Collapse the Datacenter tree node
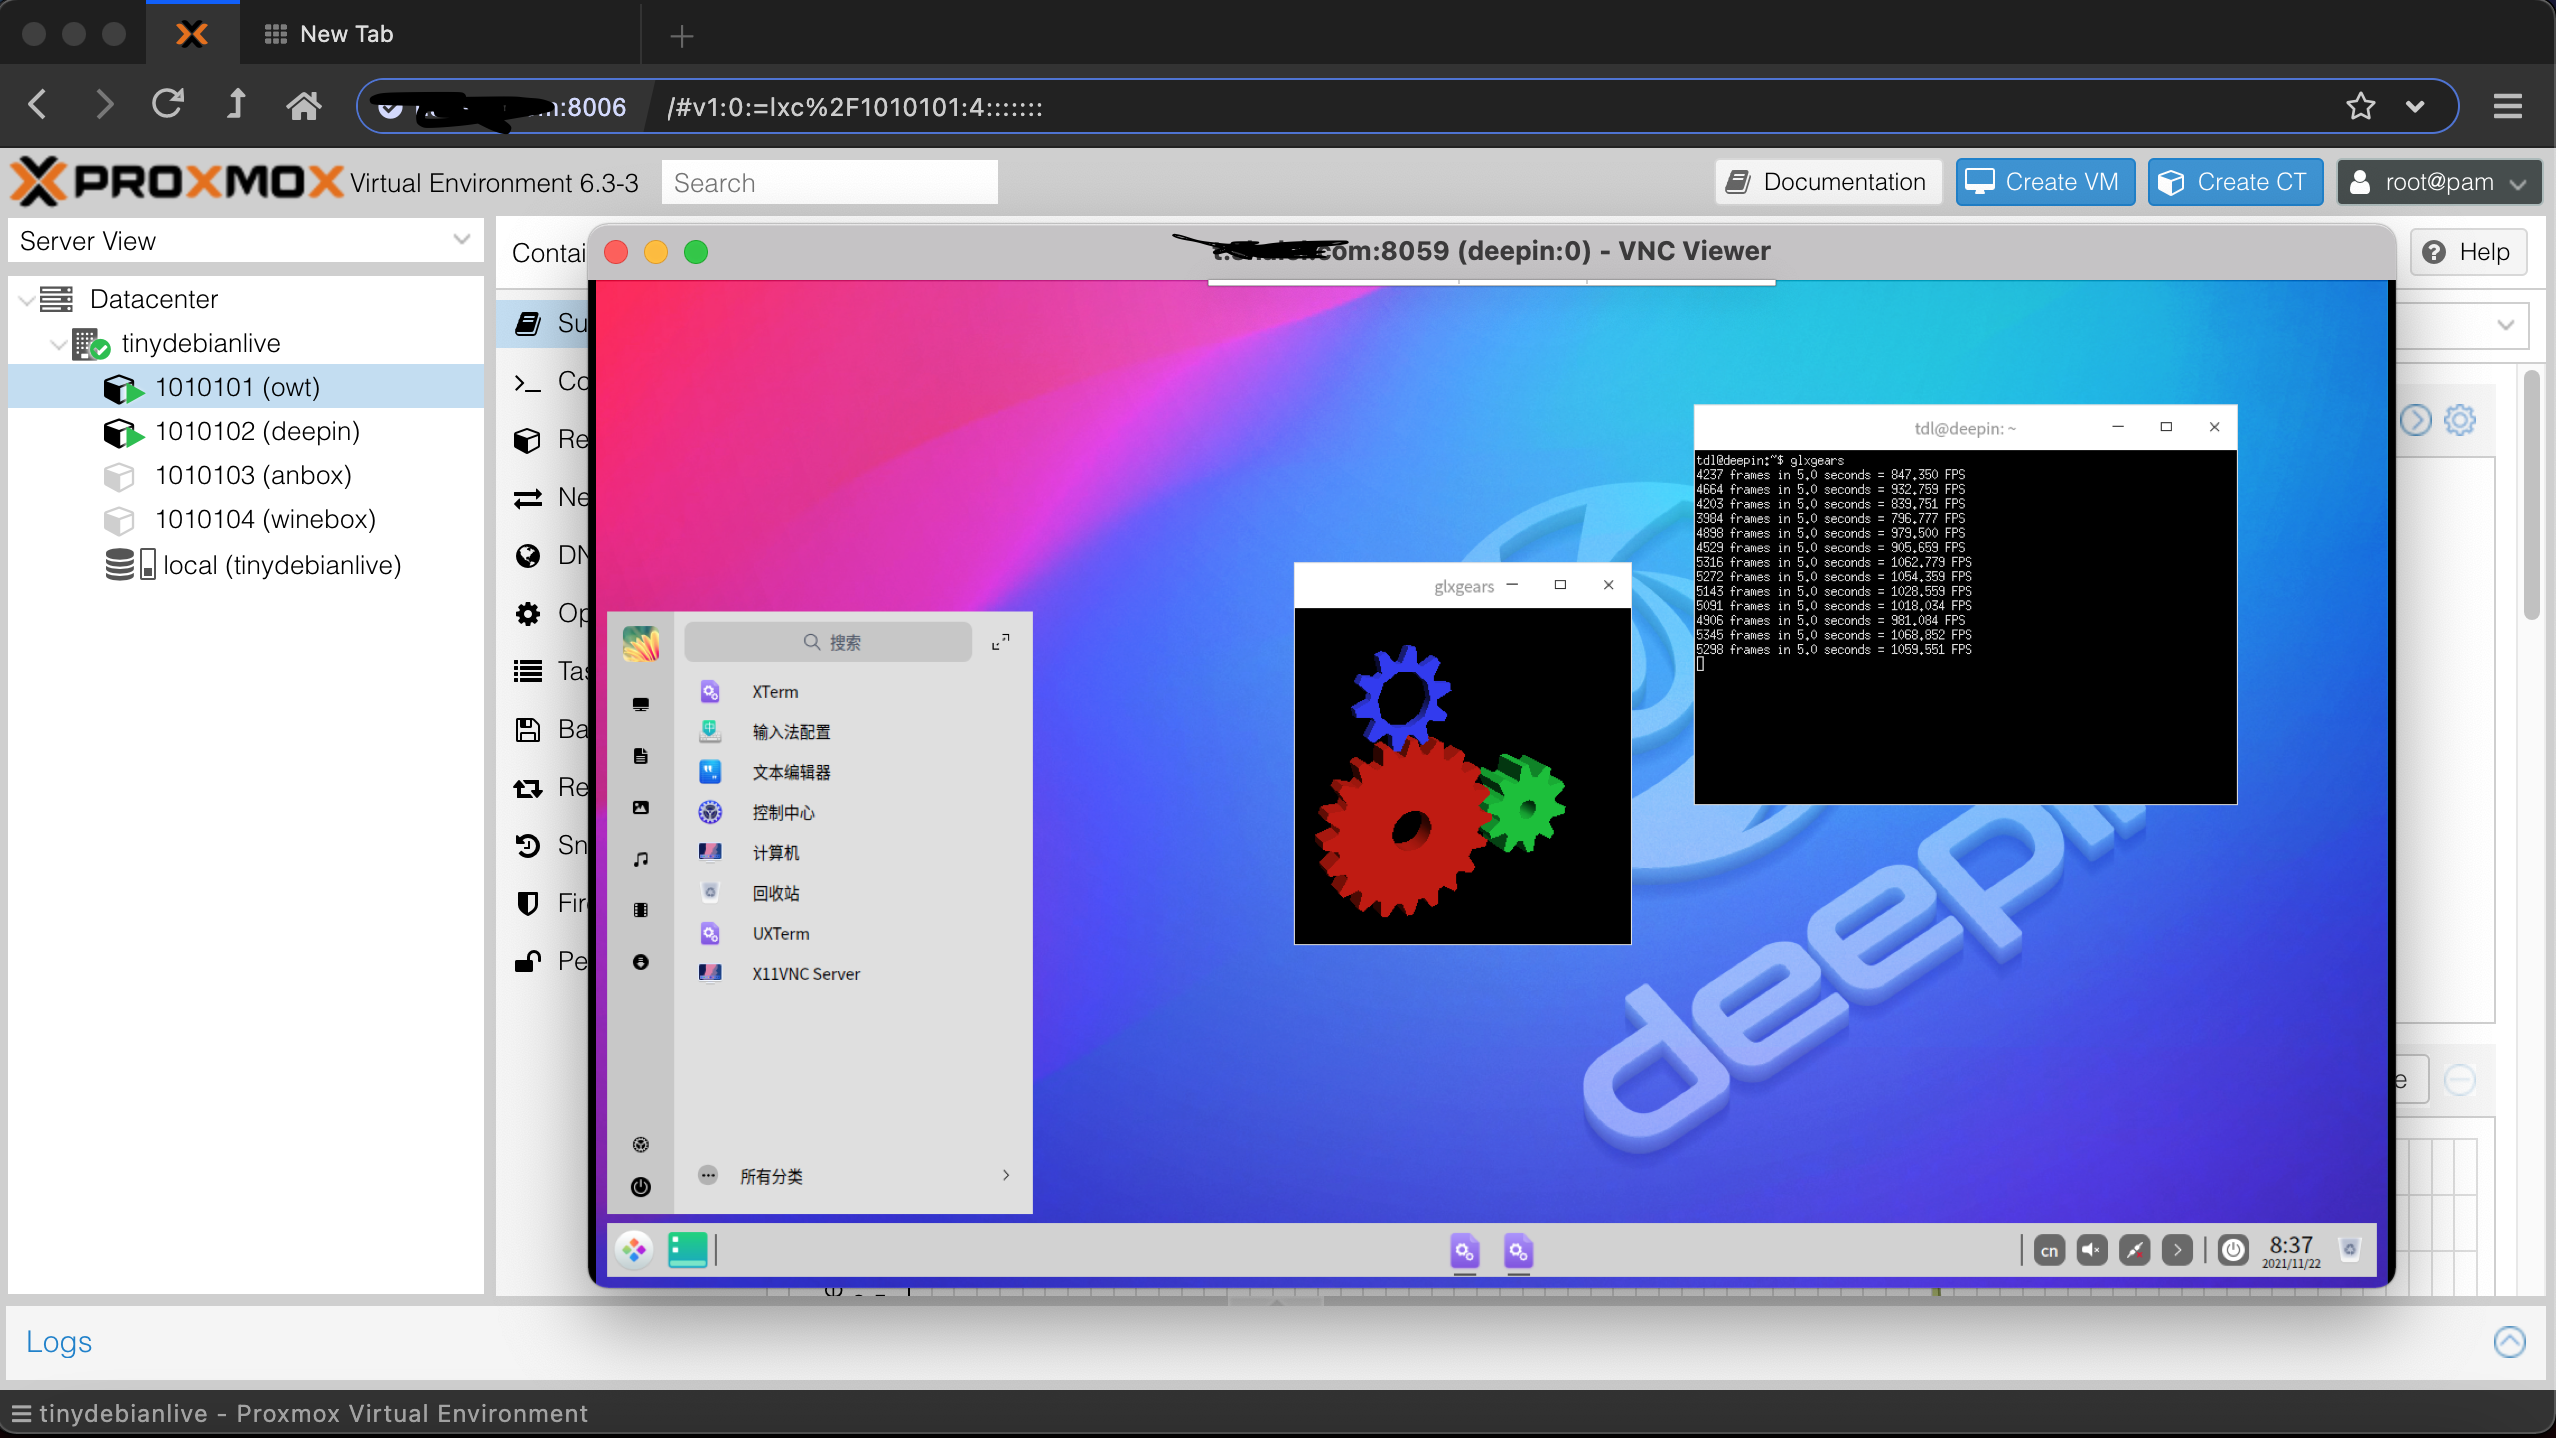Screen dimensions: 2556x1438 click(x=27, y=299)
